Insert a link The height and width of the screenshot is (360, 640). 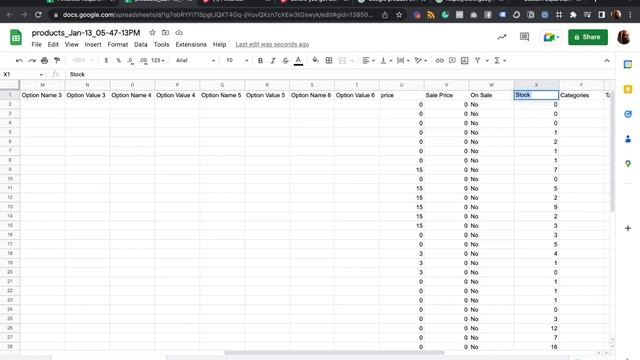tap(439, 60)
